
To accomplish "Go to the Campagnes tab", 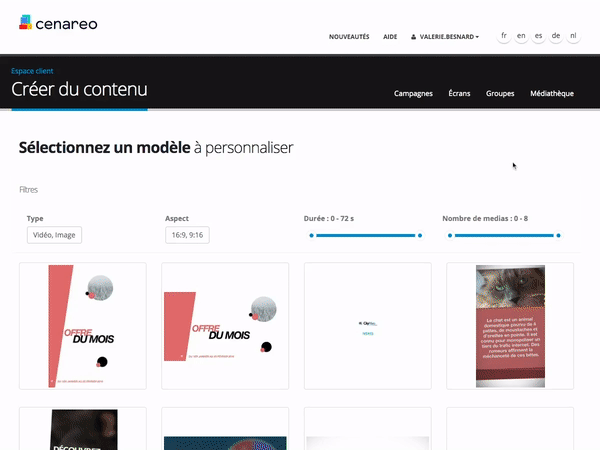I will tap(413, 93).
